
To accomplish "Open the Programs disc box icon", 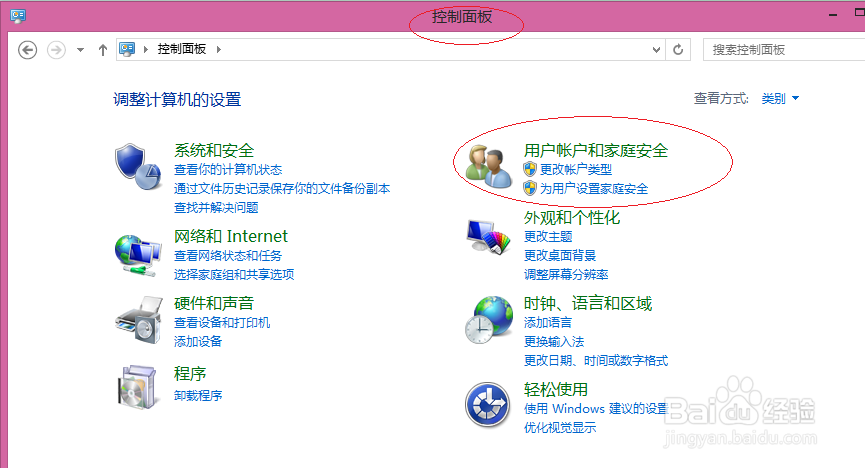I will (x=137, y=387).
